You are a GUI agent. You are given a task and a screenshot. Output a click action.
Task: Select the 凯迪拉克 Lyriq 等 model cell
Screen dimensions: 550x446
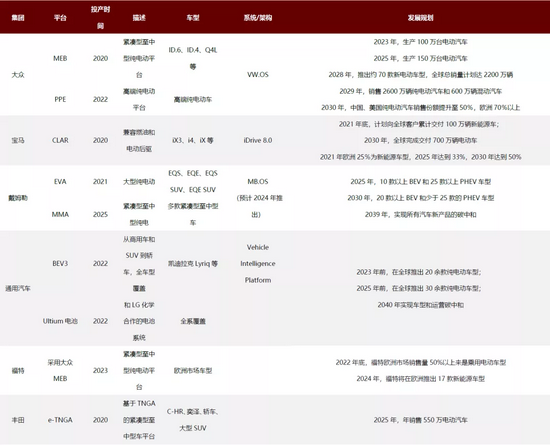[193, 264]
